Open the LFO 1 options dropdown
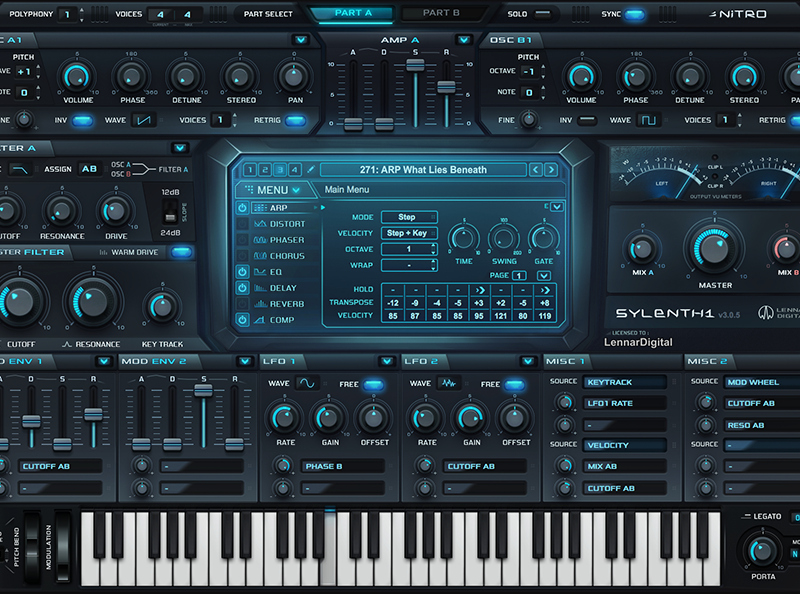Screen dimensions: 800x594 click(x=387, y=361)
